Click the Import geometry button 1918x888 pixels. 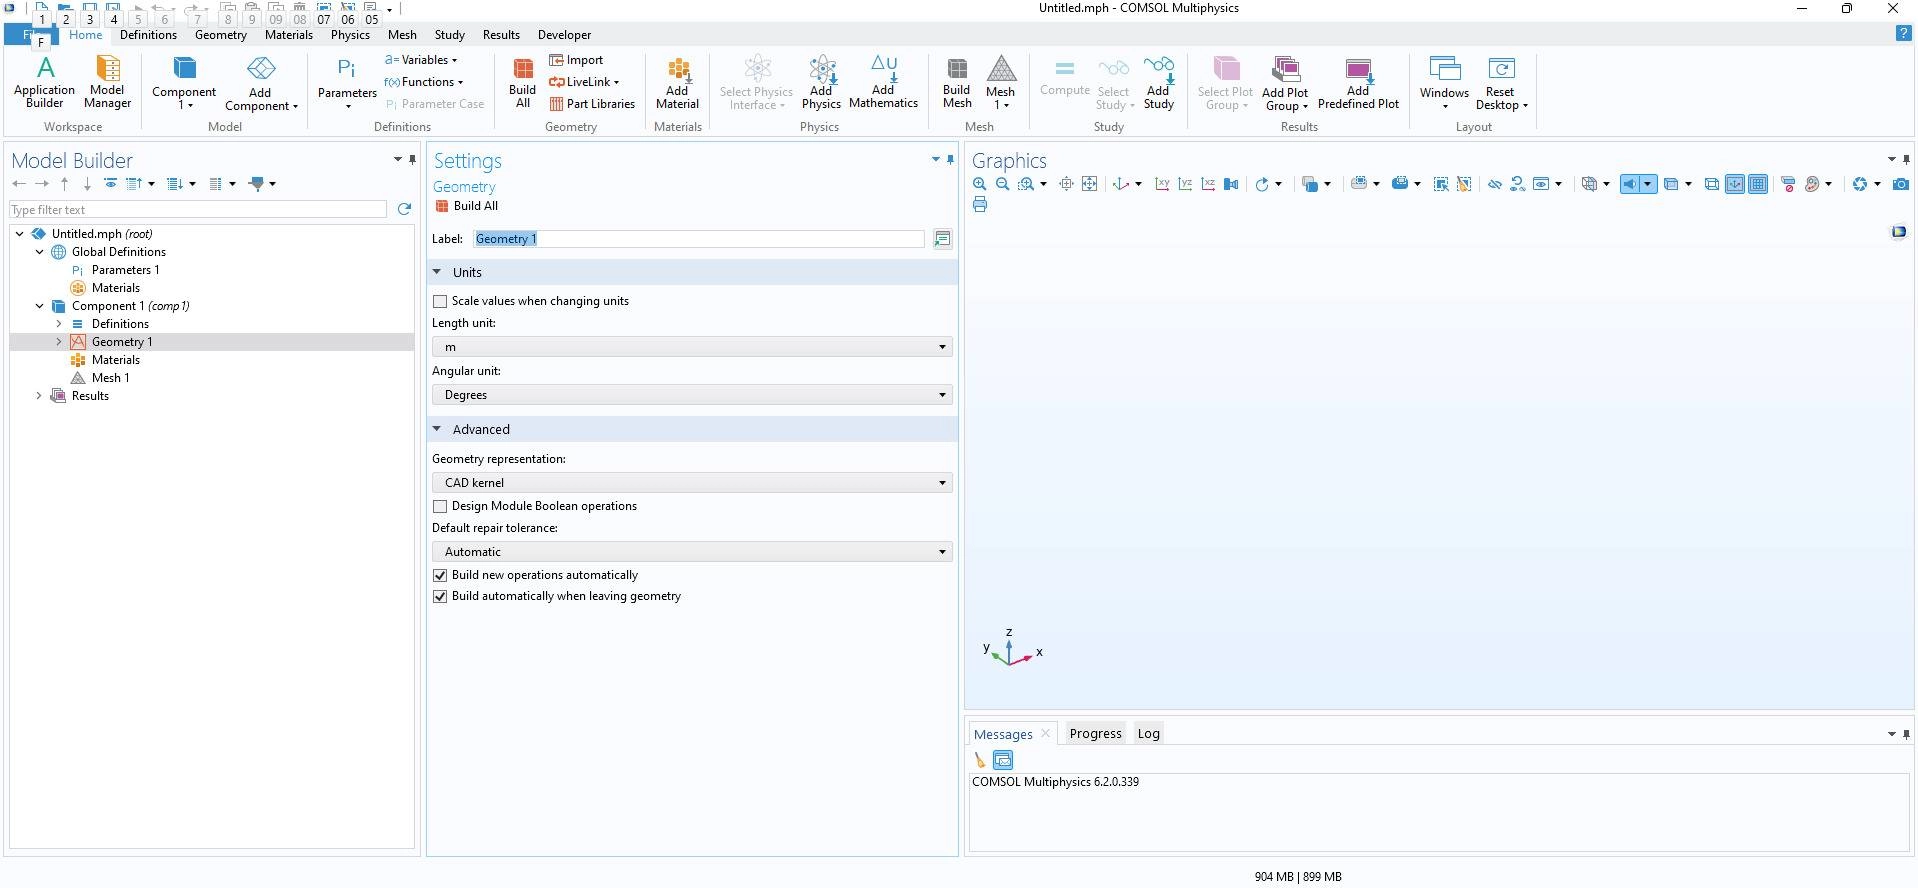pos(576,60)
